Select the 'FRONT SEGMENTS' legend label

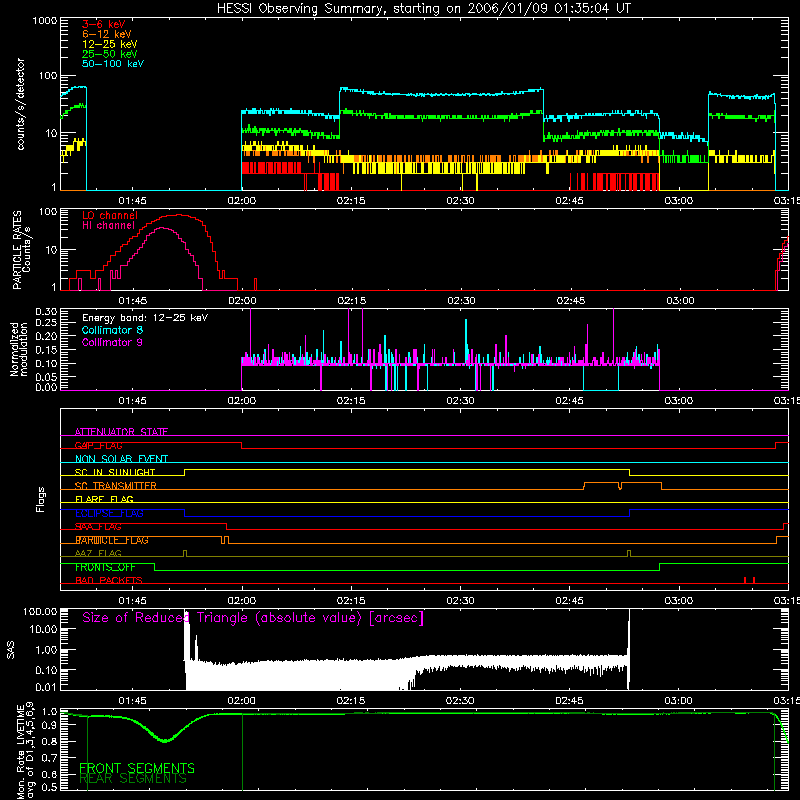click(x=137, y=768)
